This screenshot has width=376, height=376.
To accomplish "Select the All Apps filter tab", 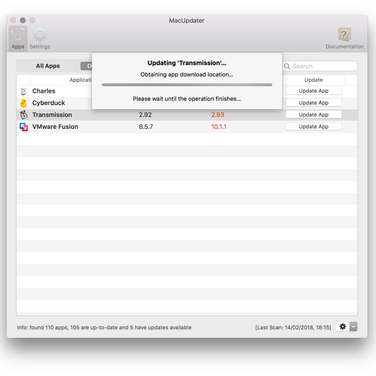I will (48, 66).
